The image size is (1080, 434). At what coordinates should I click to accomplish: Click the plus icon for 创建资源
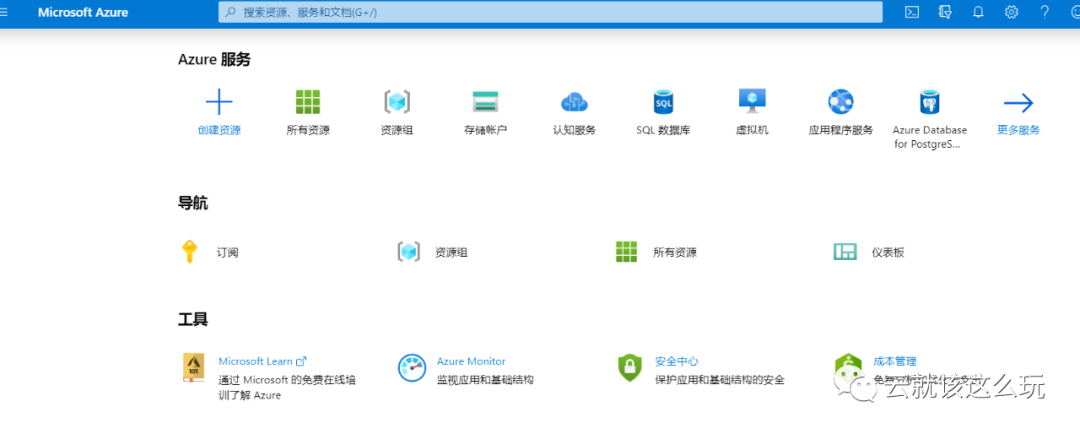pyautogui.click(x=219, y=102)
